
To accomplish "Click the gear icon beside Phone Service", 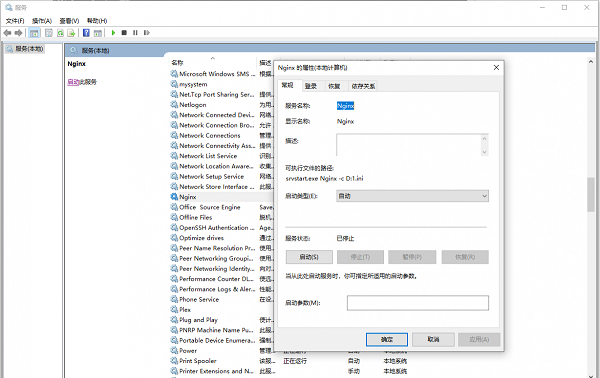I will [174, 299].
